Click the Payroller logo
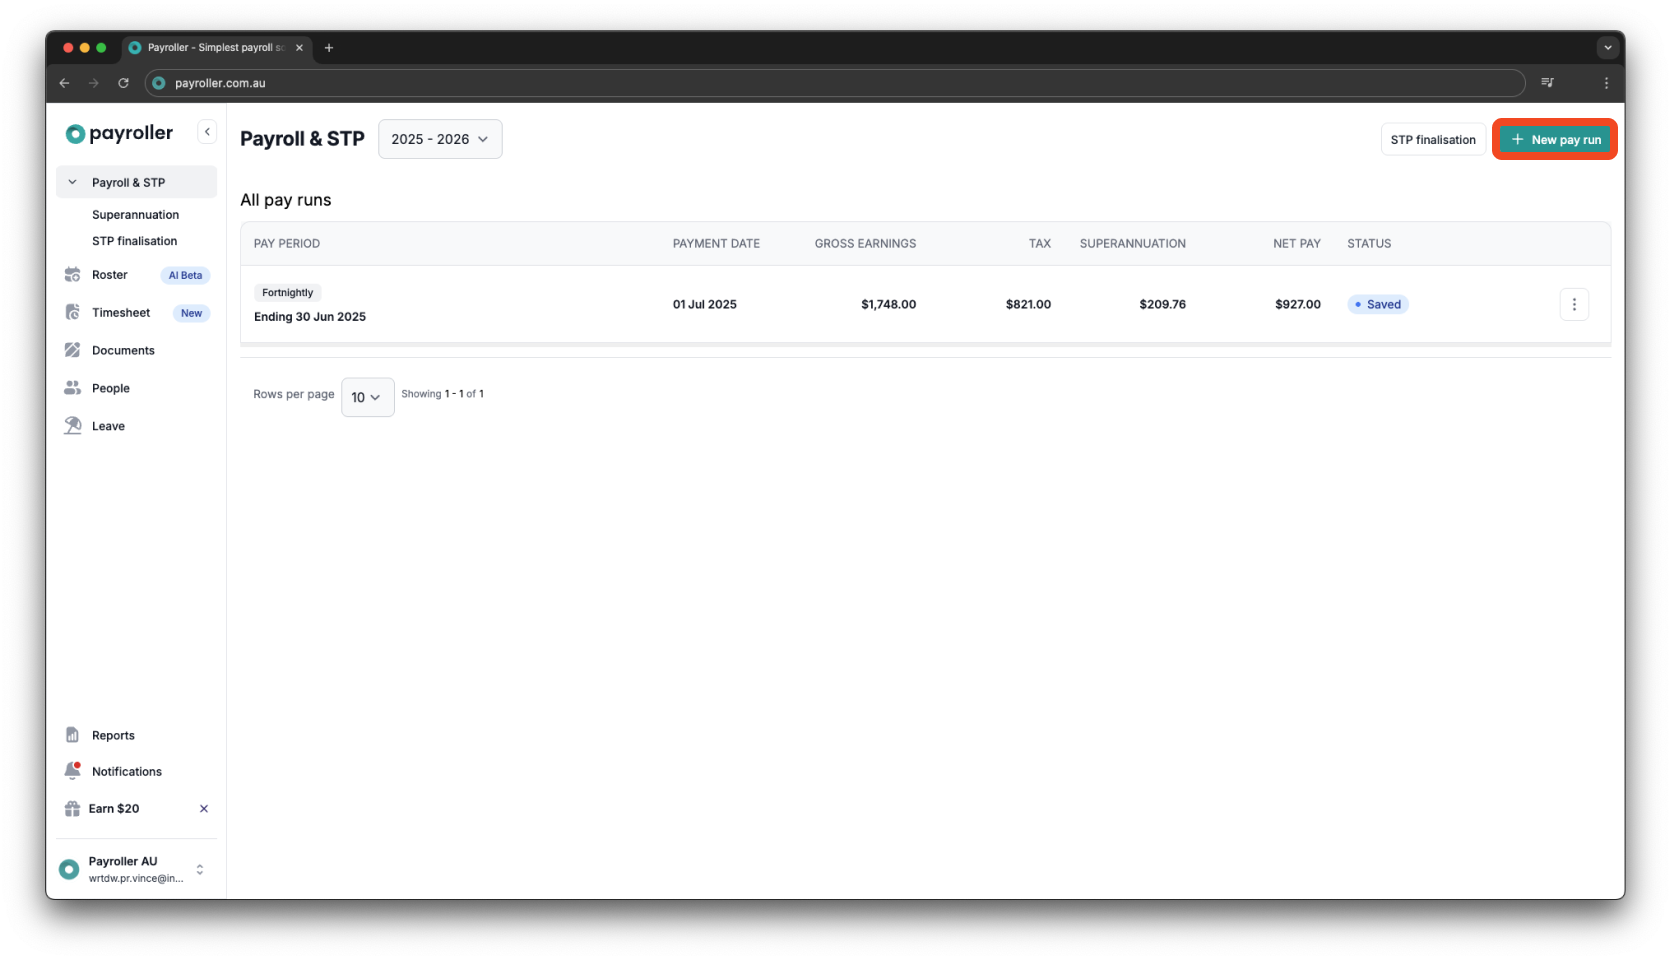 (117, 132)
